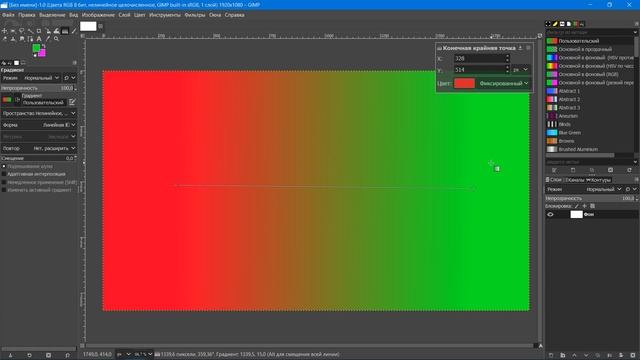This screenshot has height=360, width=640.
Task: Select the Blue Green gradient
Action: [590, 133]
